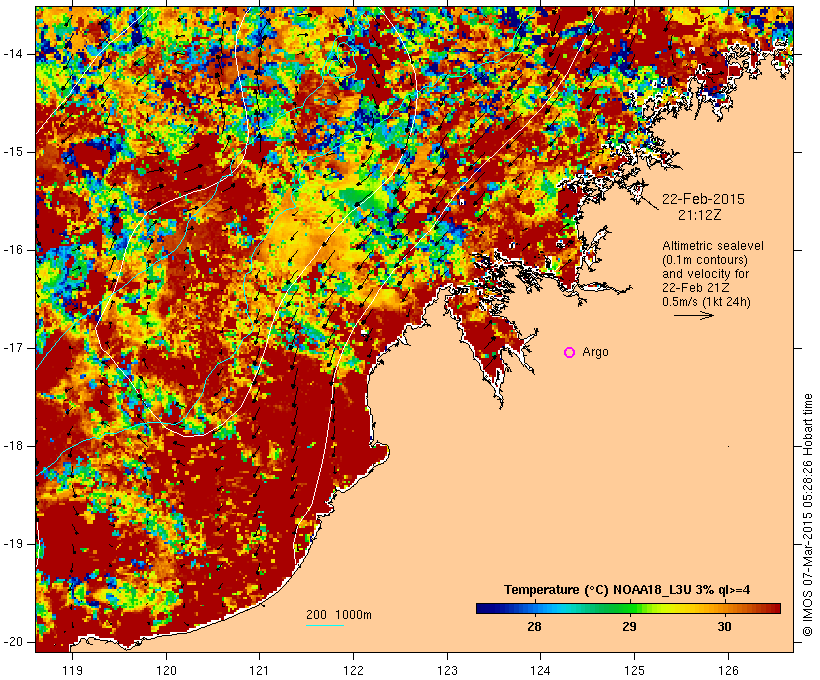Click the green section of temperature colorbar near 29
This screenshot has height=680, width=820.
pos(628,608)
